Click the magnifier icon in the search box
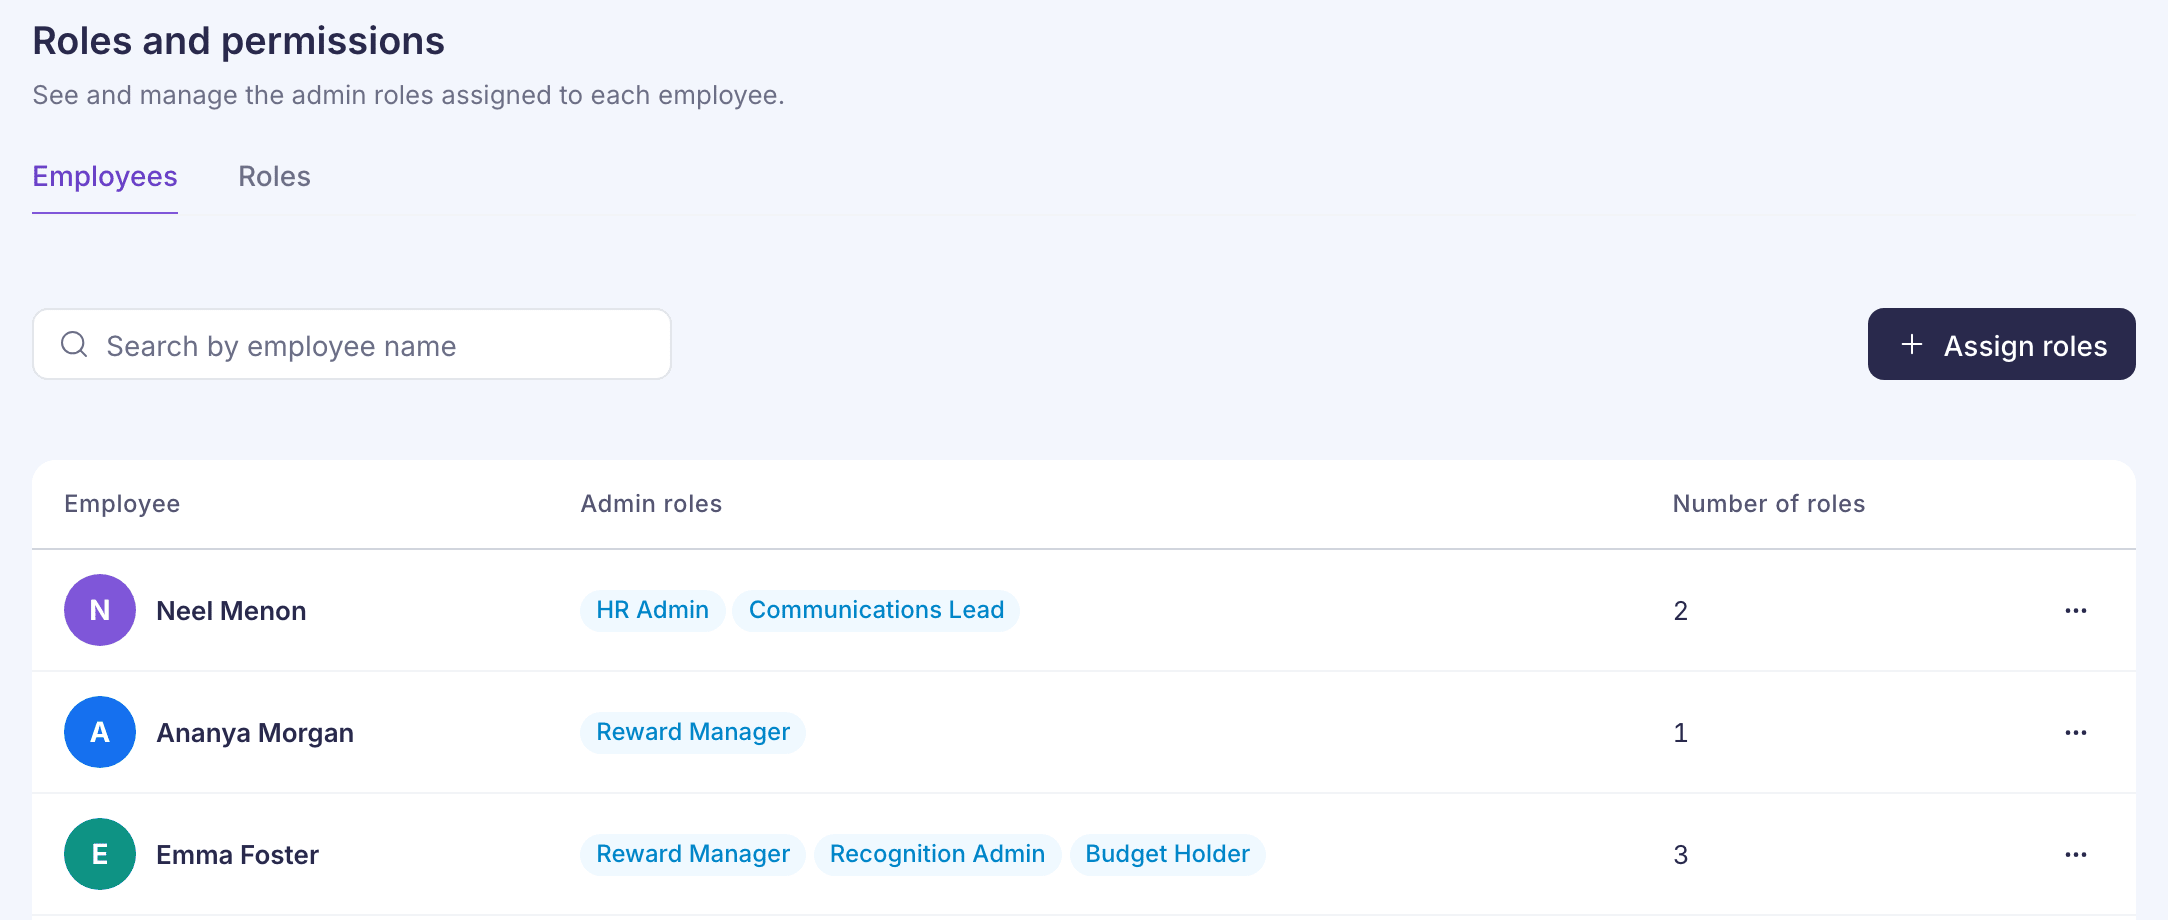The height and width of the screenshot is (920, 2168). [x=74, y=345]
